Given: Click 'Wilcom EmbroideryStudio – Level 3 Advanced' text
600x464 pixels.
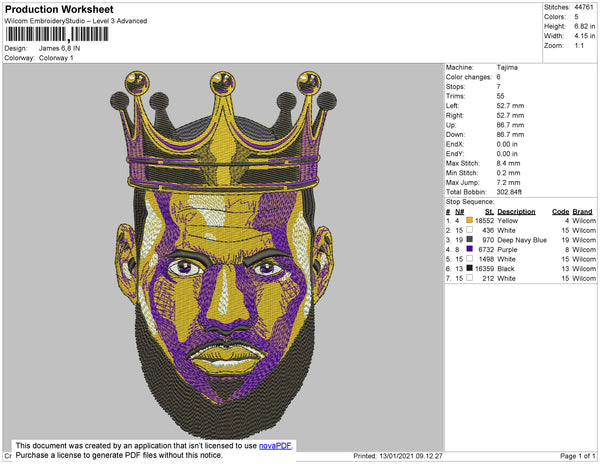Looking at the screenshot, I should [76, 21].
